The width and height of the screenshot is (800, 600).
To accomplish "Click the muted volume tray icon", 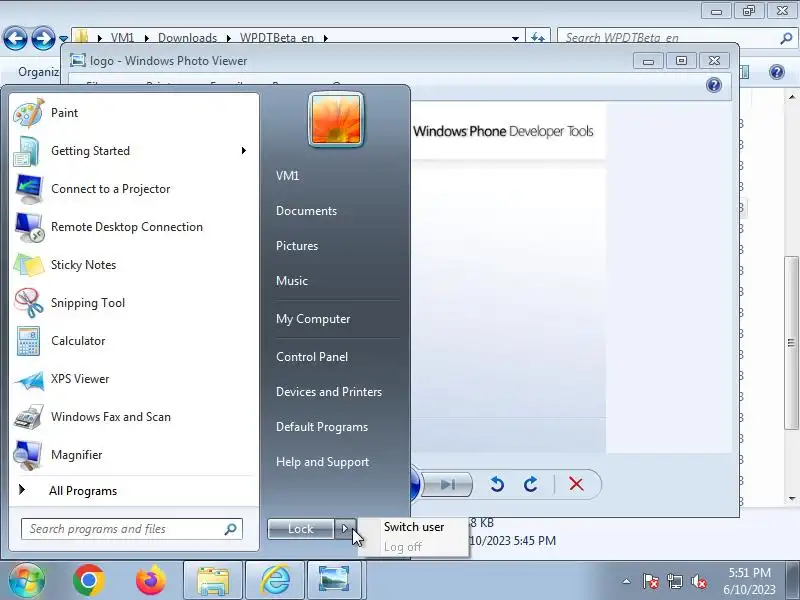I will (x=698, y=581).
